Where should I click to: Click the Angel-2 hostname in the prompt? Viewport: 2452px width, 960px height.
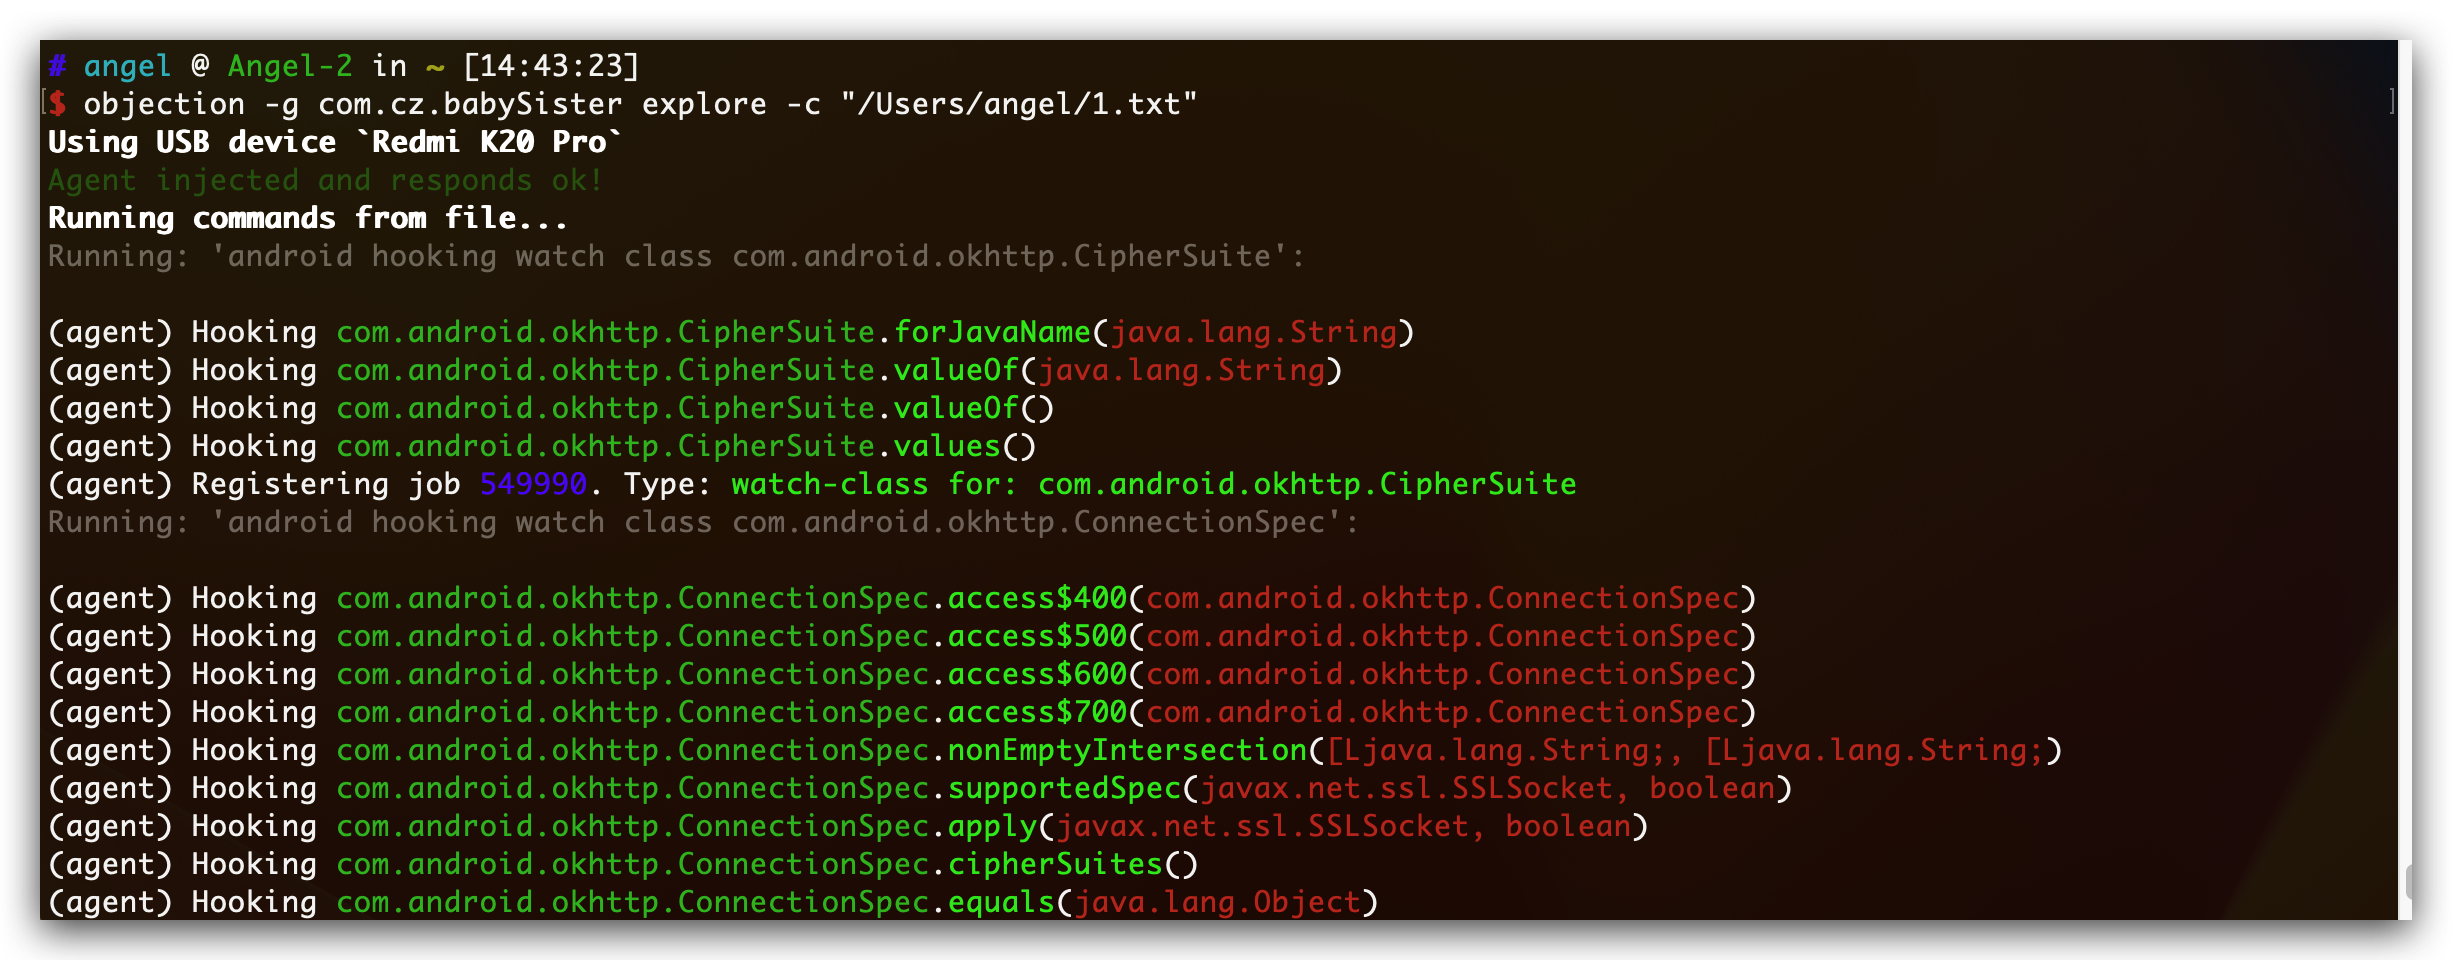290,66
